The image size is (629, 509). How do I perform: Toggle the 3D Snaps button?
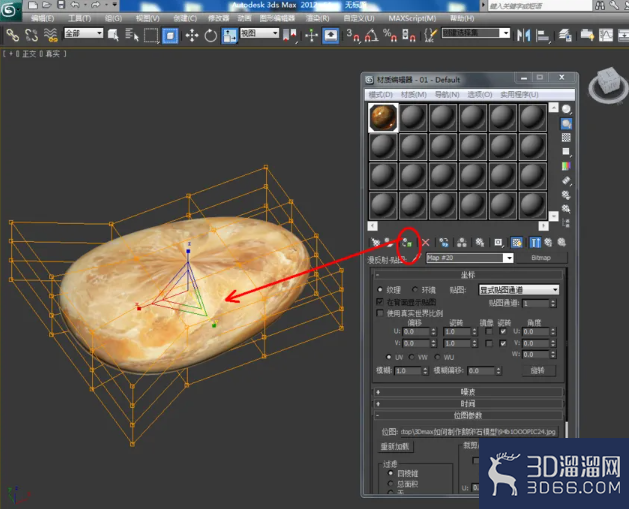tap(352, 35)
